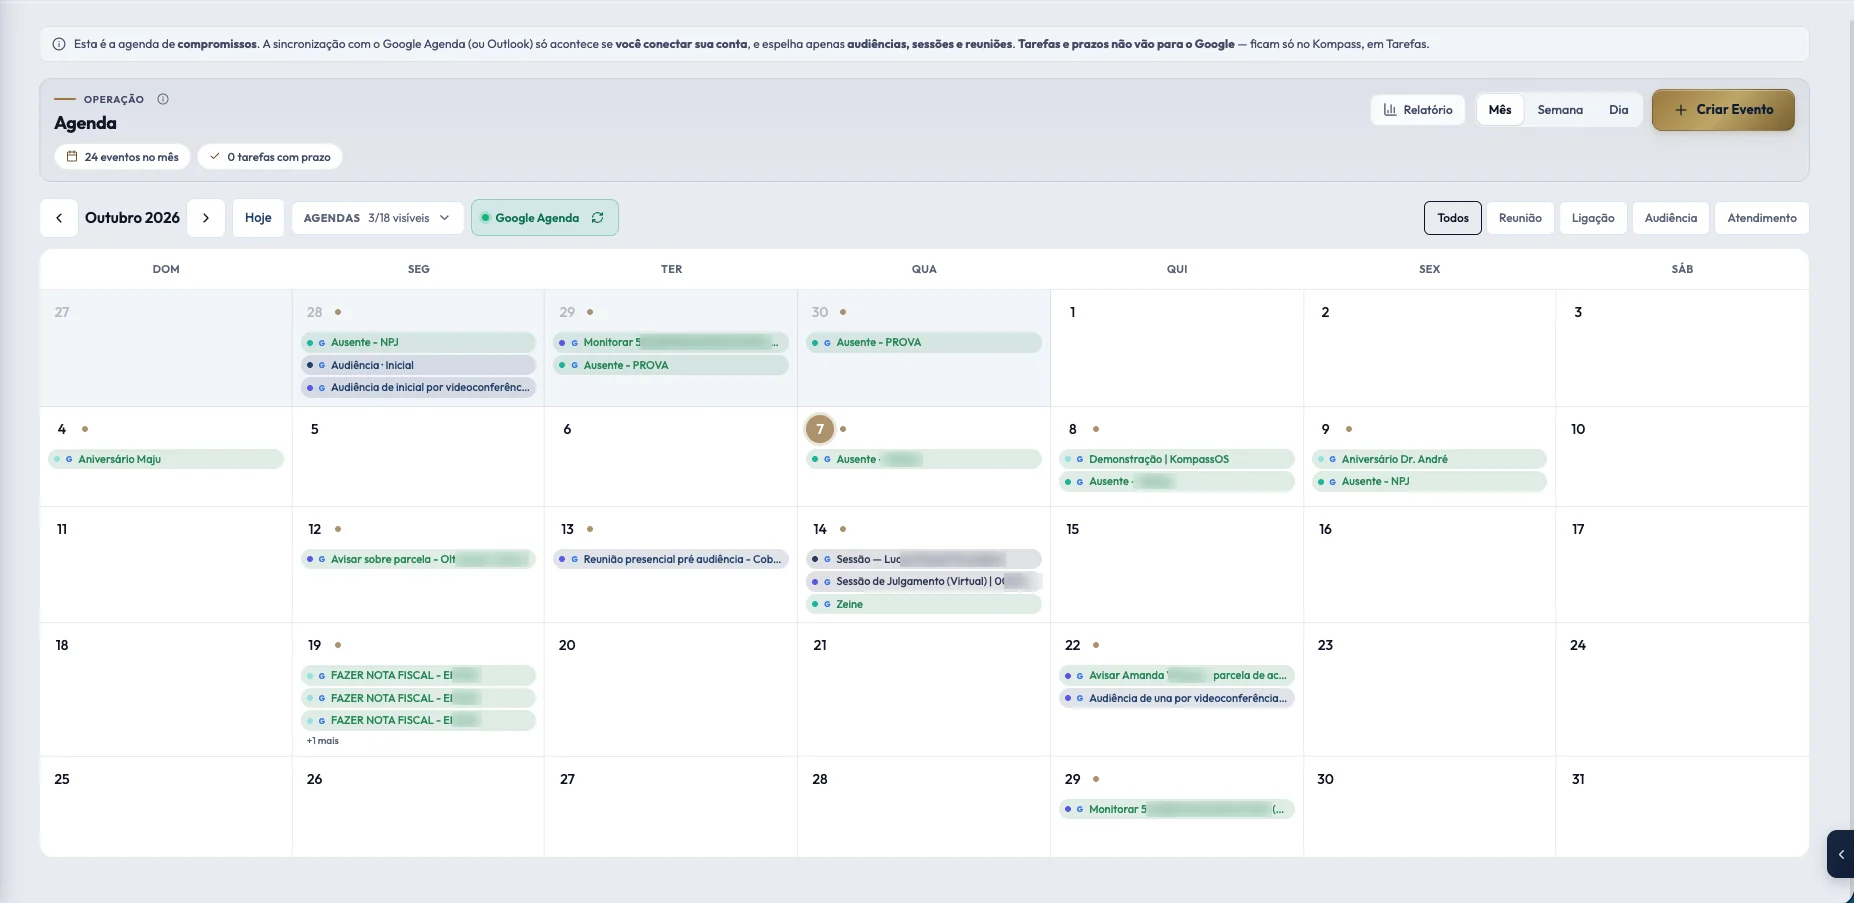The width and height of the screenshot is (1854, 903).
Task: Open the AGENDAS 3/18 visíveis dropdown
Action: coord(377,218)
